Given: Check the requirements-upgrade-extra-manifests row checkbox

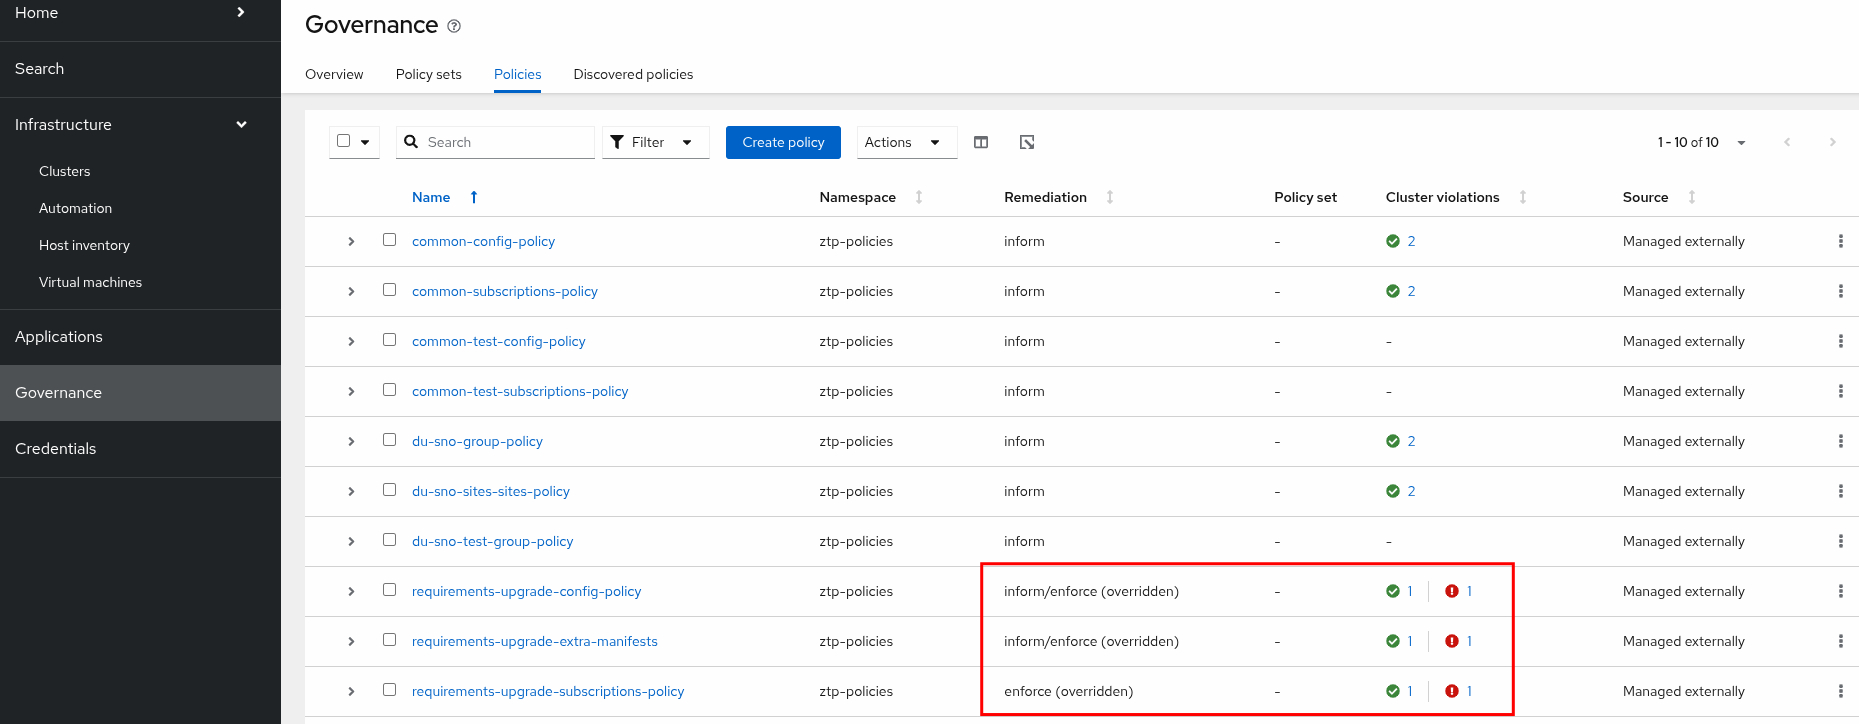Looking at the screenshot, I should pos(390,640).
